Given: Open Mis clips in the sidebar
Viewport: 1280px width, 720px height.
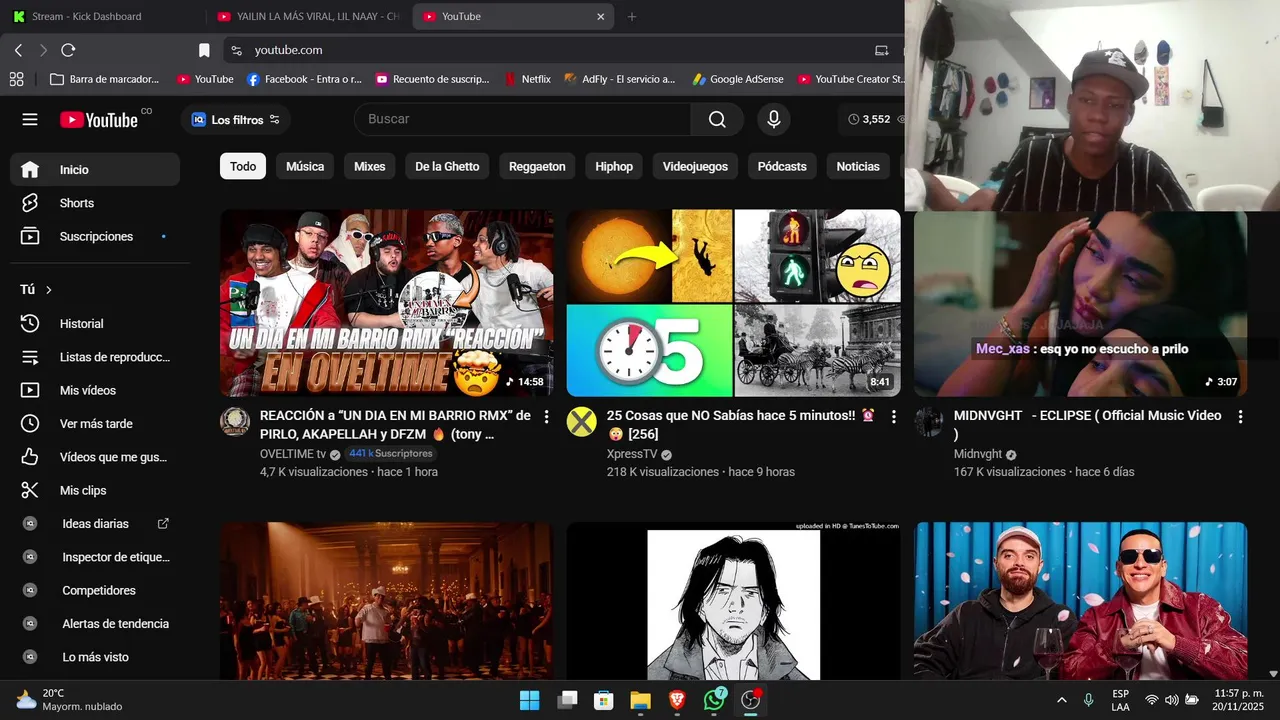Looking at the screenshot, I should (95, 490).
